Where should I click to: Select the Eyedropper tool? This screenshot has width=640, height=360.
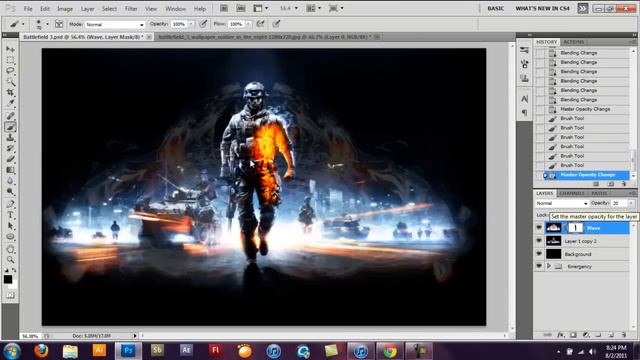tap(10, 103)
